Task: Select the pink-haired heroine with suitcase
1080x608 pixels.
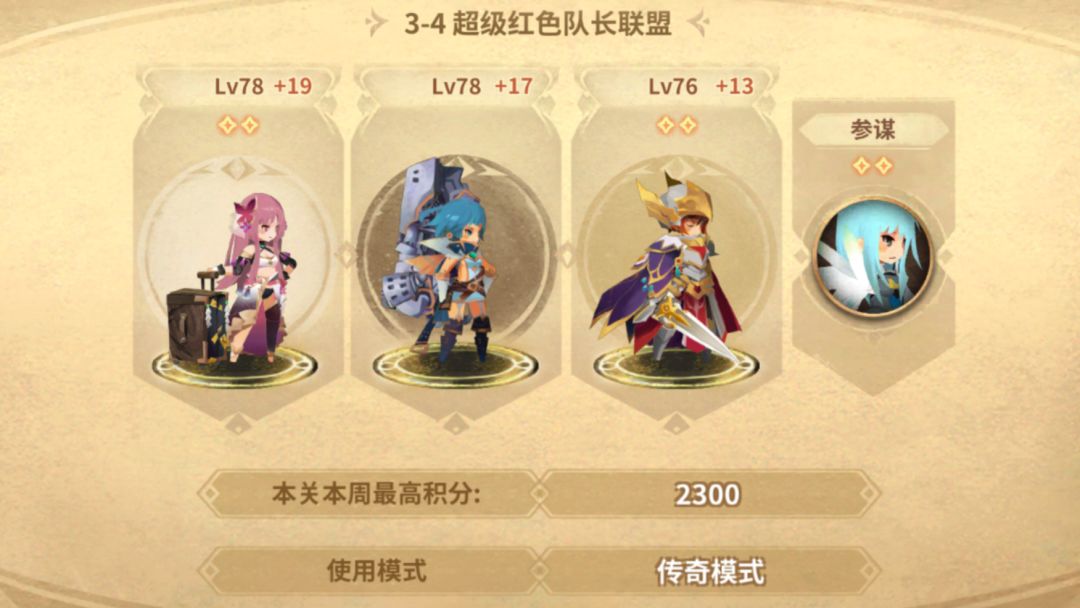Action: point(232,279)
